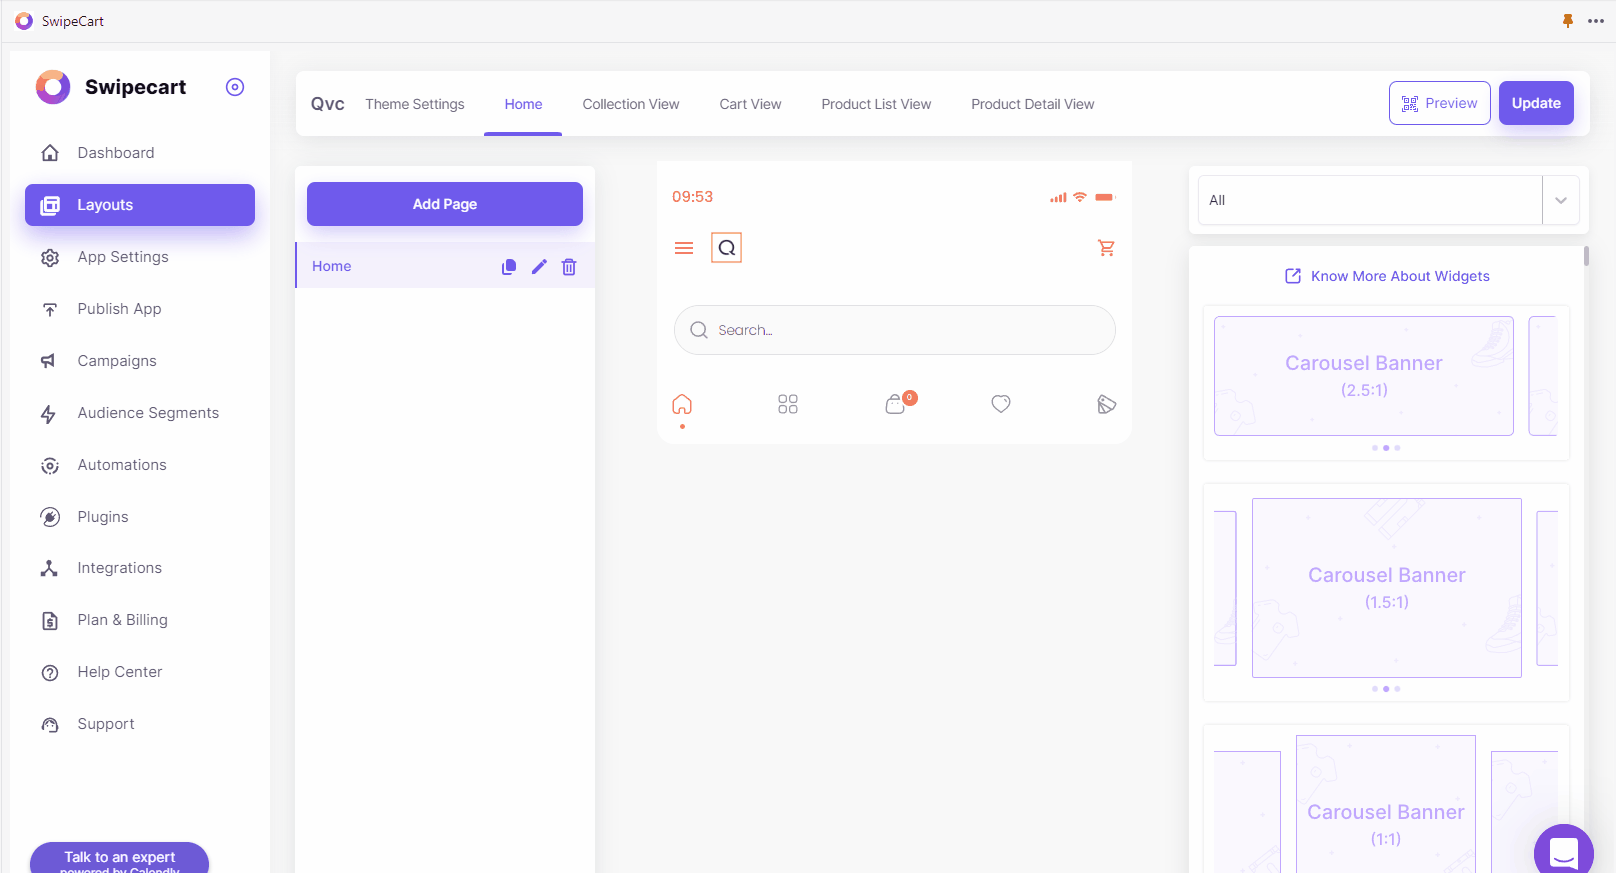
Task: Click the hamburger menu icon in phone preview
Action: 684,248
